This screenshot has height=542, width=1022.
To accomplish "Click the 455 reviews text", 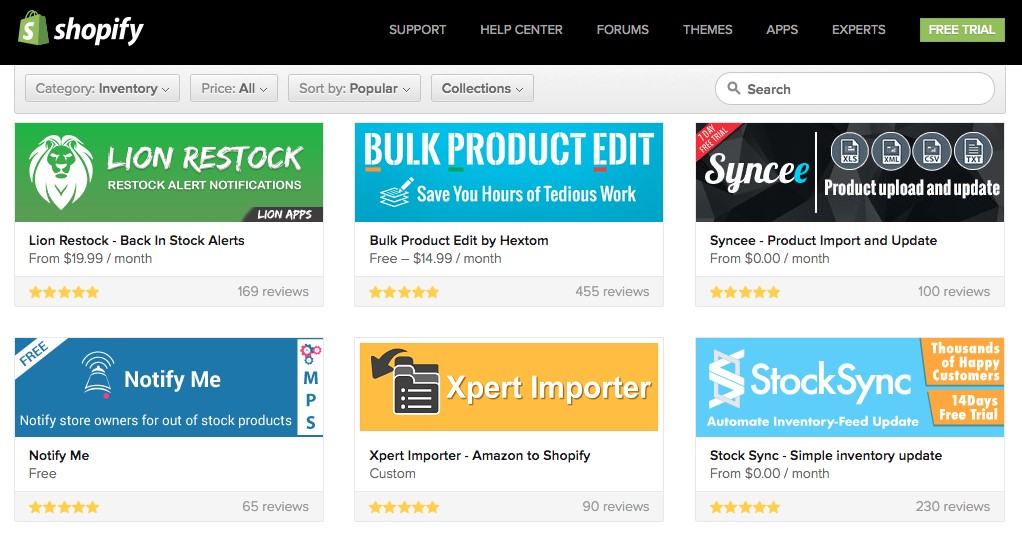I will 612,291.
